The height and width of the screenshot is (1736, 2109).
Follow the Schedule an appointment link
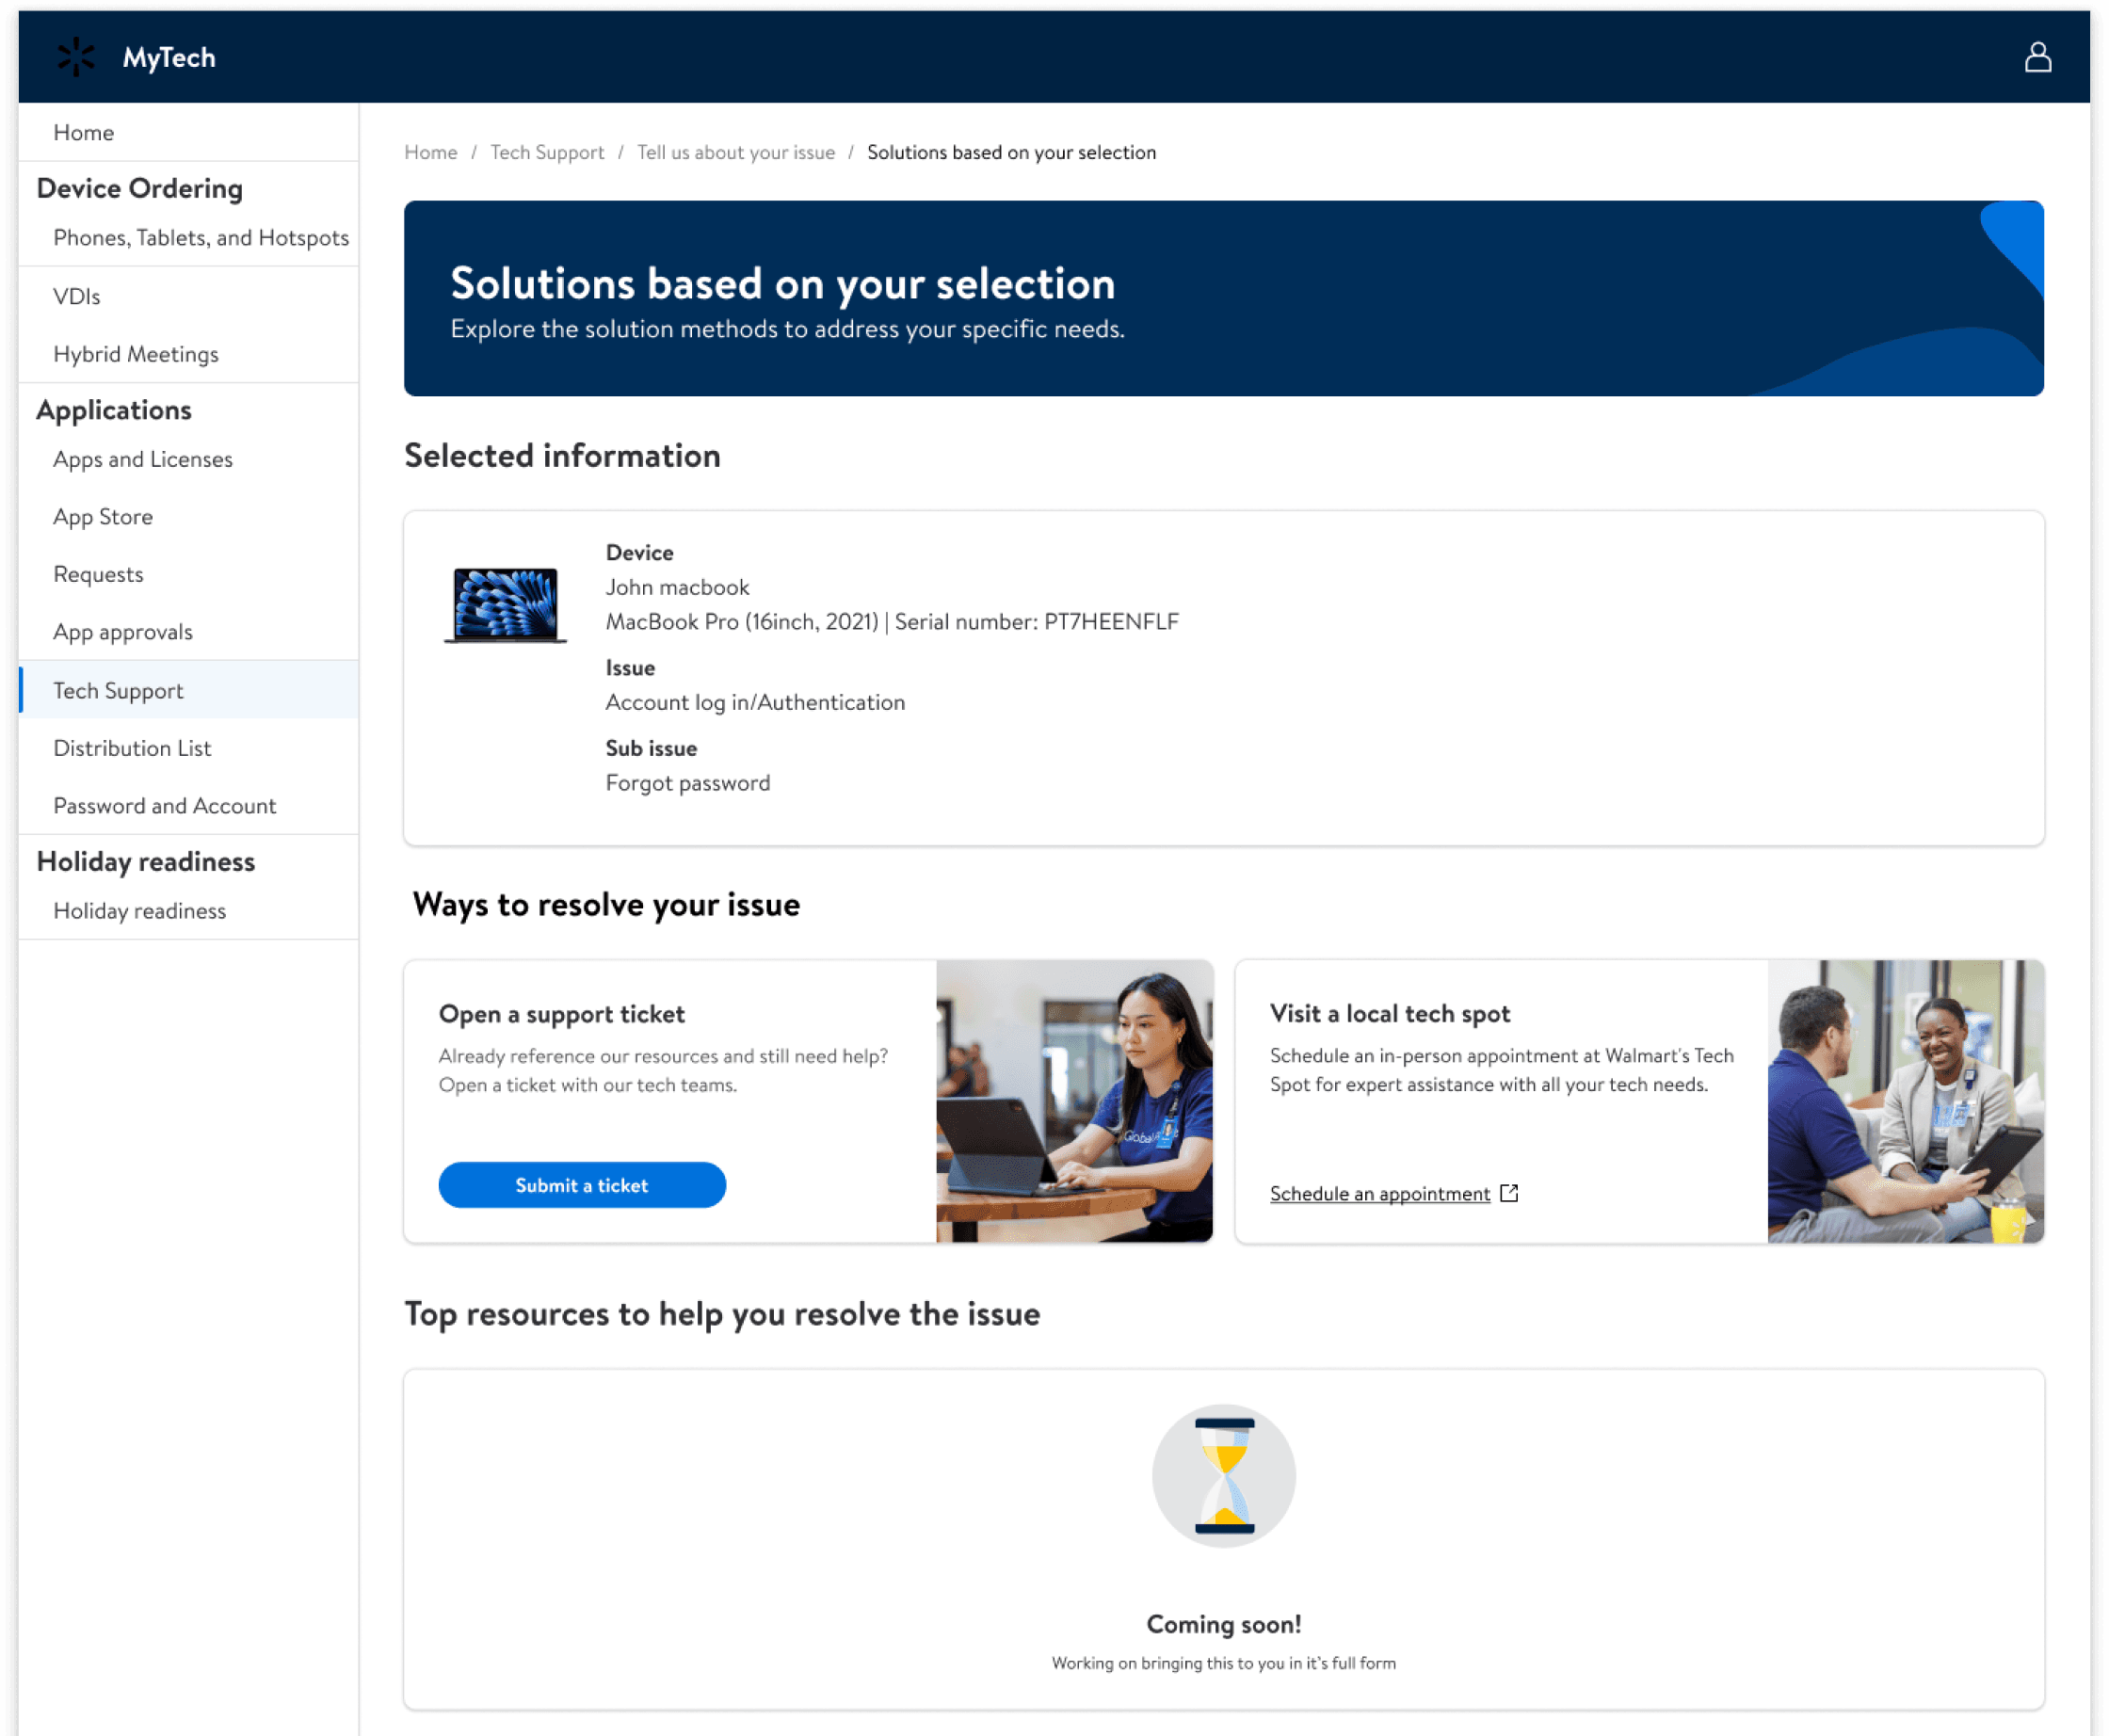click(1379, 1193)
